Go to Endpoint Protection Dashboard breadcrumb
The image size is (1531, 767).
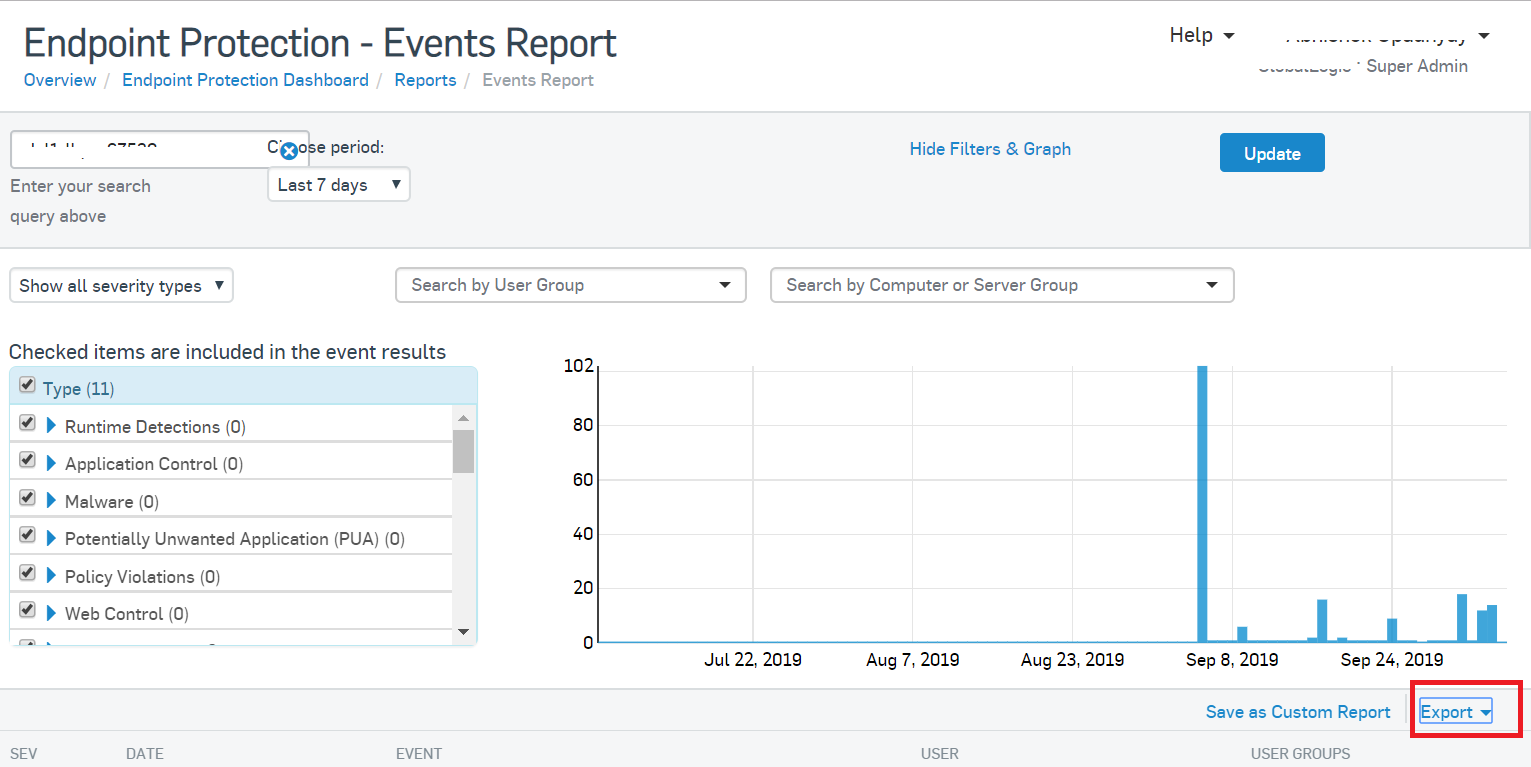click(x=245, y=80)
